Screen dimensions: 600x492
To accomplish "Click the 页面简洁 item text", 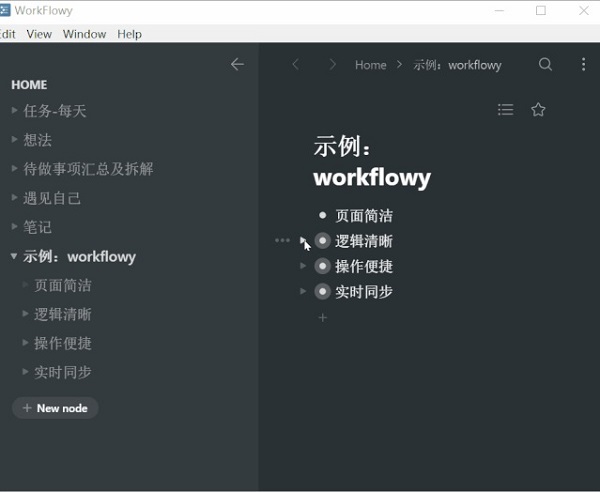I will [364, 216].
